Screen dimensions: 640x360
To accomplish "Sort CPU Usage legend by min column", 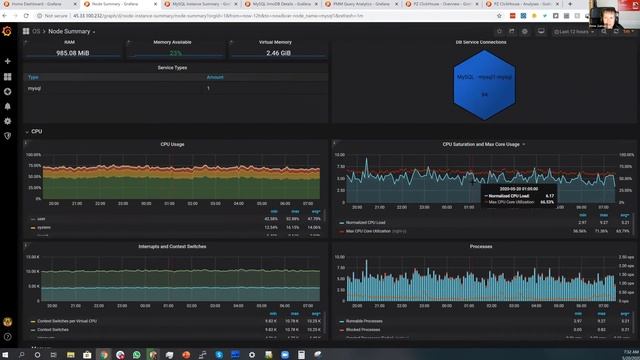I will 274,211.
